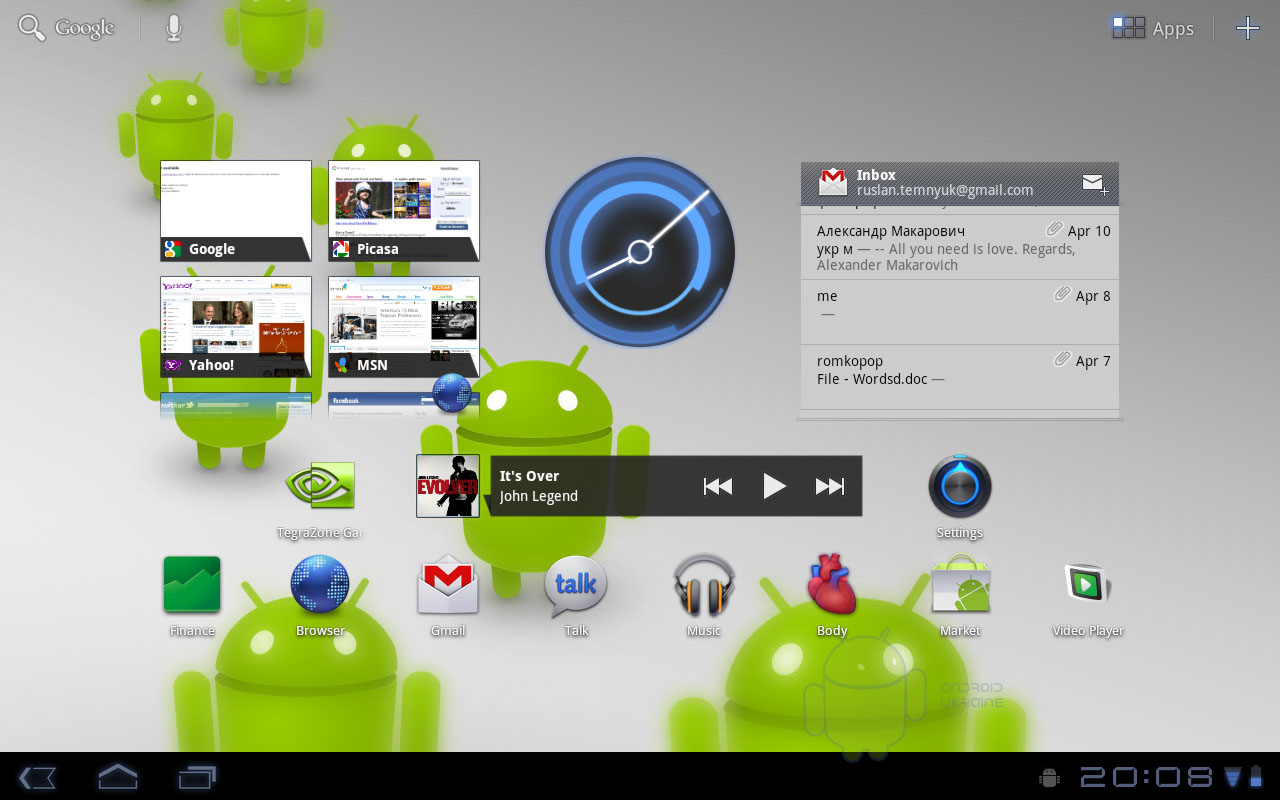Return to the Home screen
1280x800 pixels.
point(118,776)
